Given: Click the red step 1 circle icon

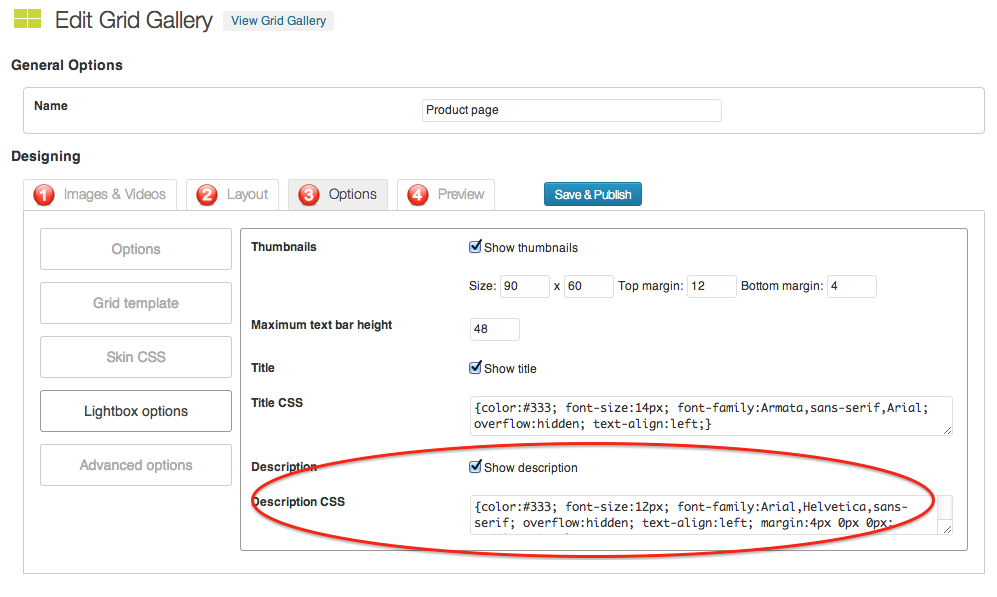Looking at the screenshot, I should [x=44, y=195].
